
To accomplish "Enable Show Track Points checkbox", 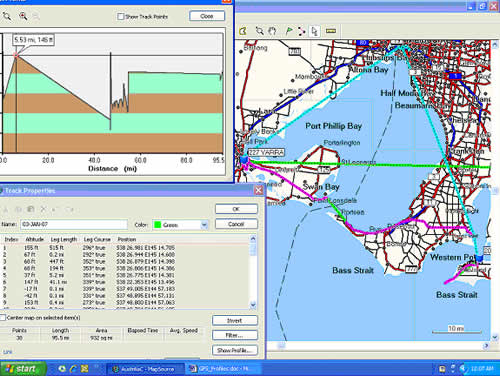I will (x=121, y=16).
